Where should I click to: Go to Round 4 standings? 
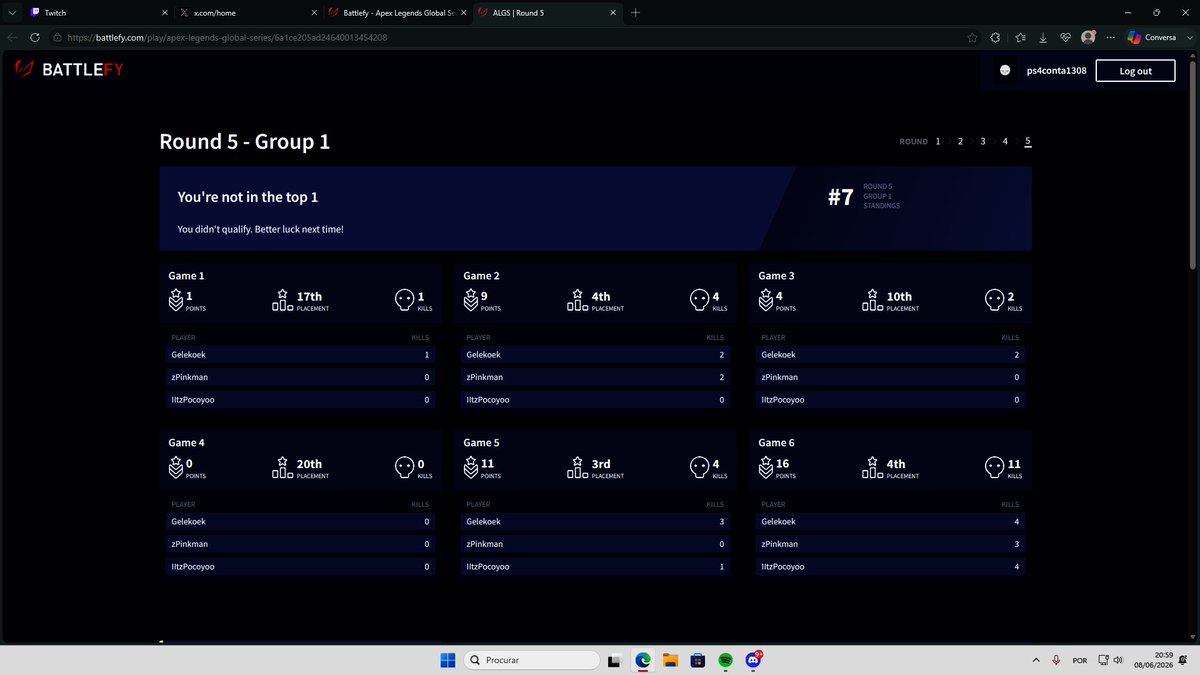tap(1005, 142)
